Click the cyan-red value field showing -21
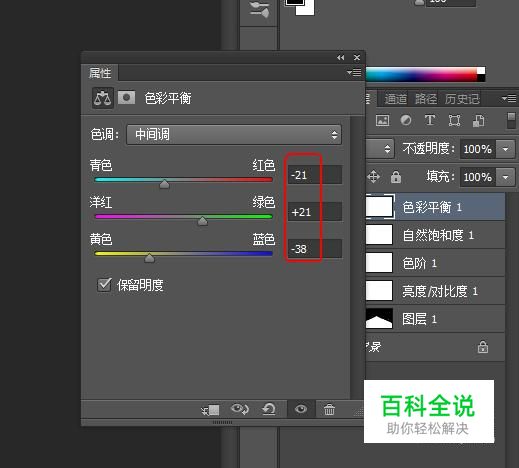Viewport: 519px width, 468px height. click(x=315, y=175)
